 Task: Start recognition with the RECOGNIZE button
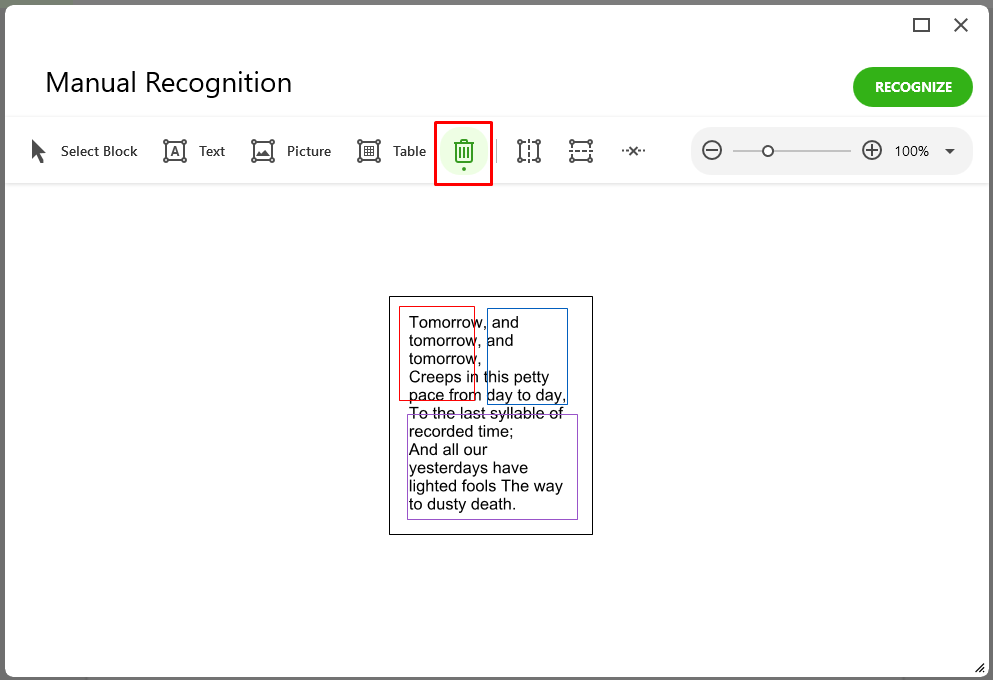click(x=913, y=87)
